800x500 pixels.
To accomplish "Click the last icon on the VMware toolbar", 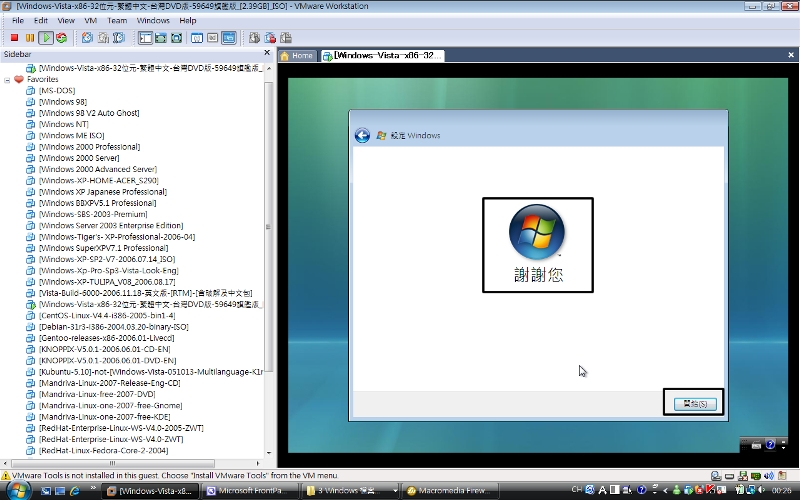I will click(286, 38).
